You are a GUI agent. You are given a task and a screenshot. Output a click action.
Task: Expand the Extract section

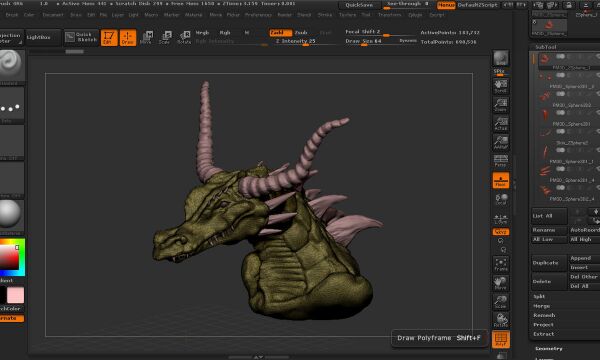[544, 334]
